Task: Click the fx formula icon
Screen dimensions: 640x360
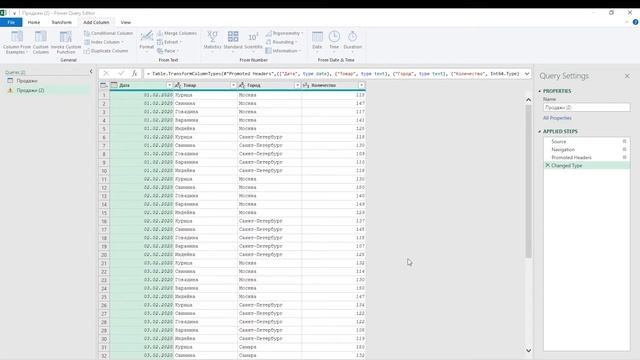Action: tap(134, 73)
